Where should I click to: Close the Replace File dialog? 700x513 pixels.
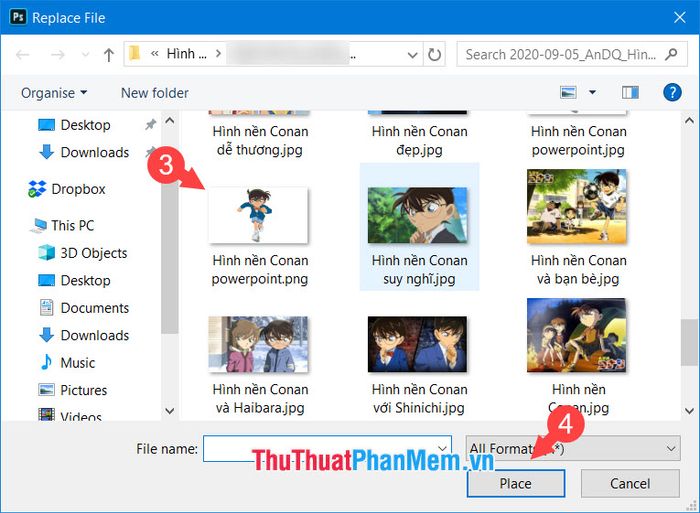[x=679, y=17]
